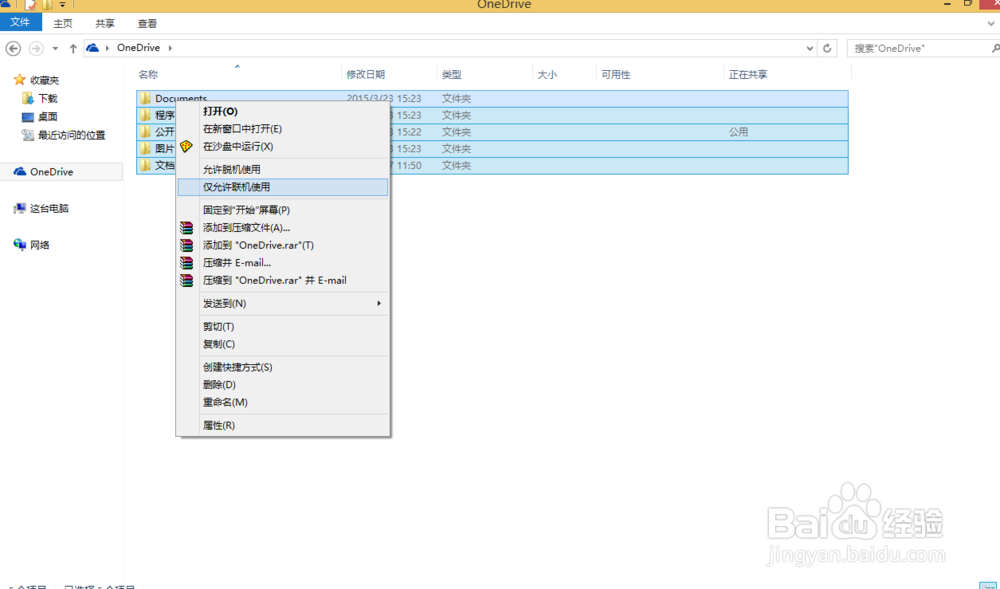
Task: Open 下载 in the navigation pane
Action: (48, 98)
